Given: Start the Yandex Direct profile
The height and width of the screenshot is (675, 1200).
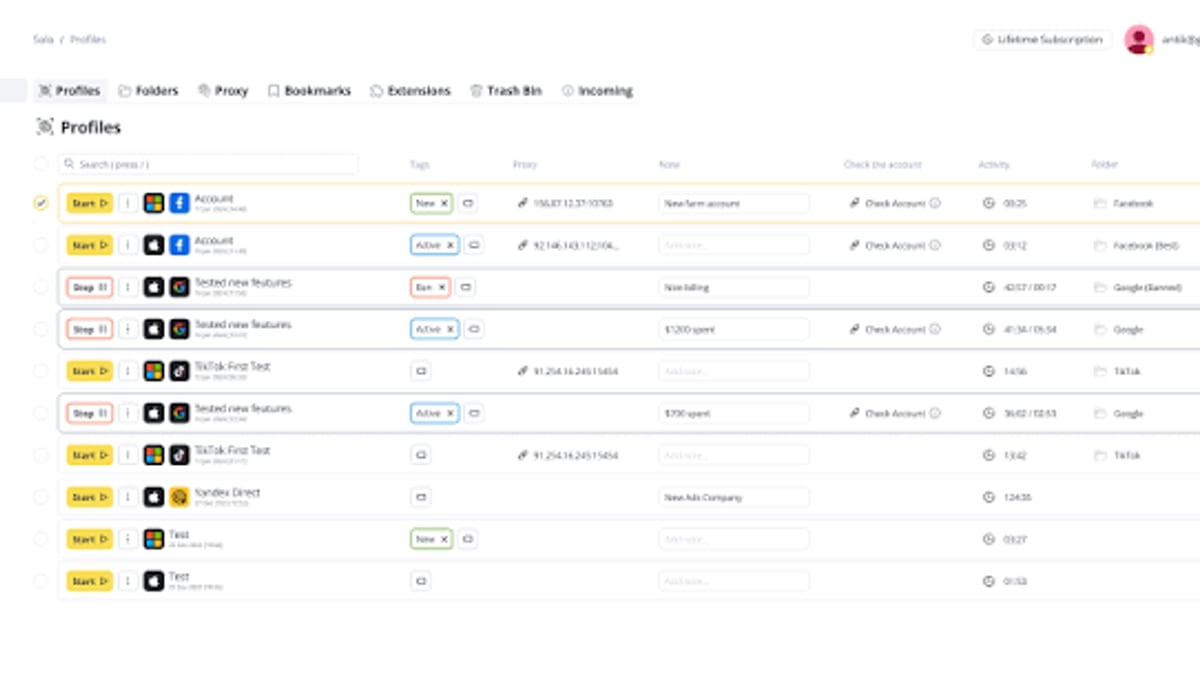Looking at the screenshot, I should coord(90,497).
